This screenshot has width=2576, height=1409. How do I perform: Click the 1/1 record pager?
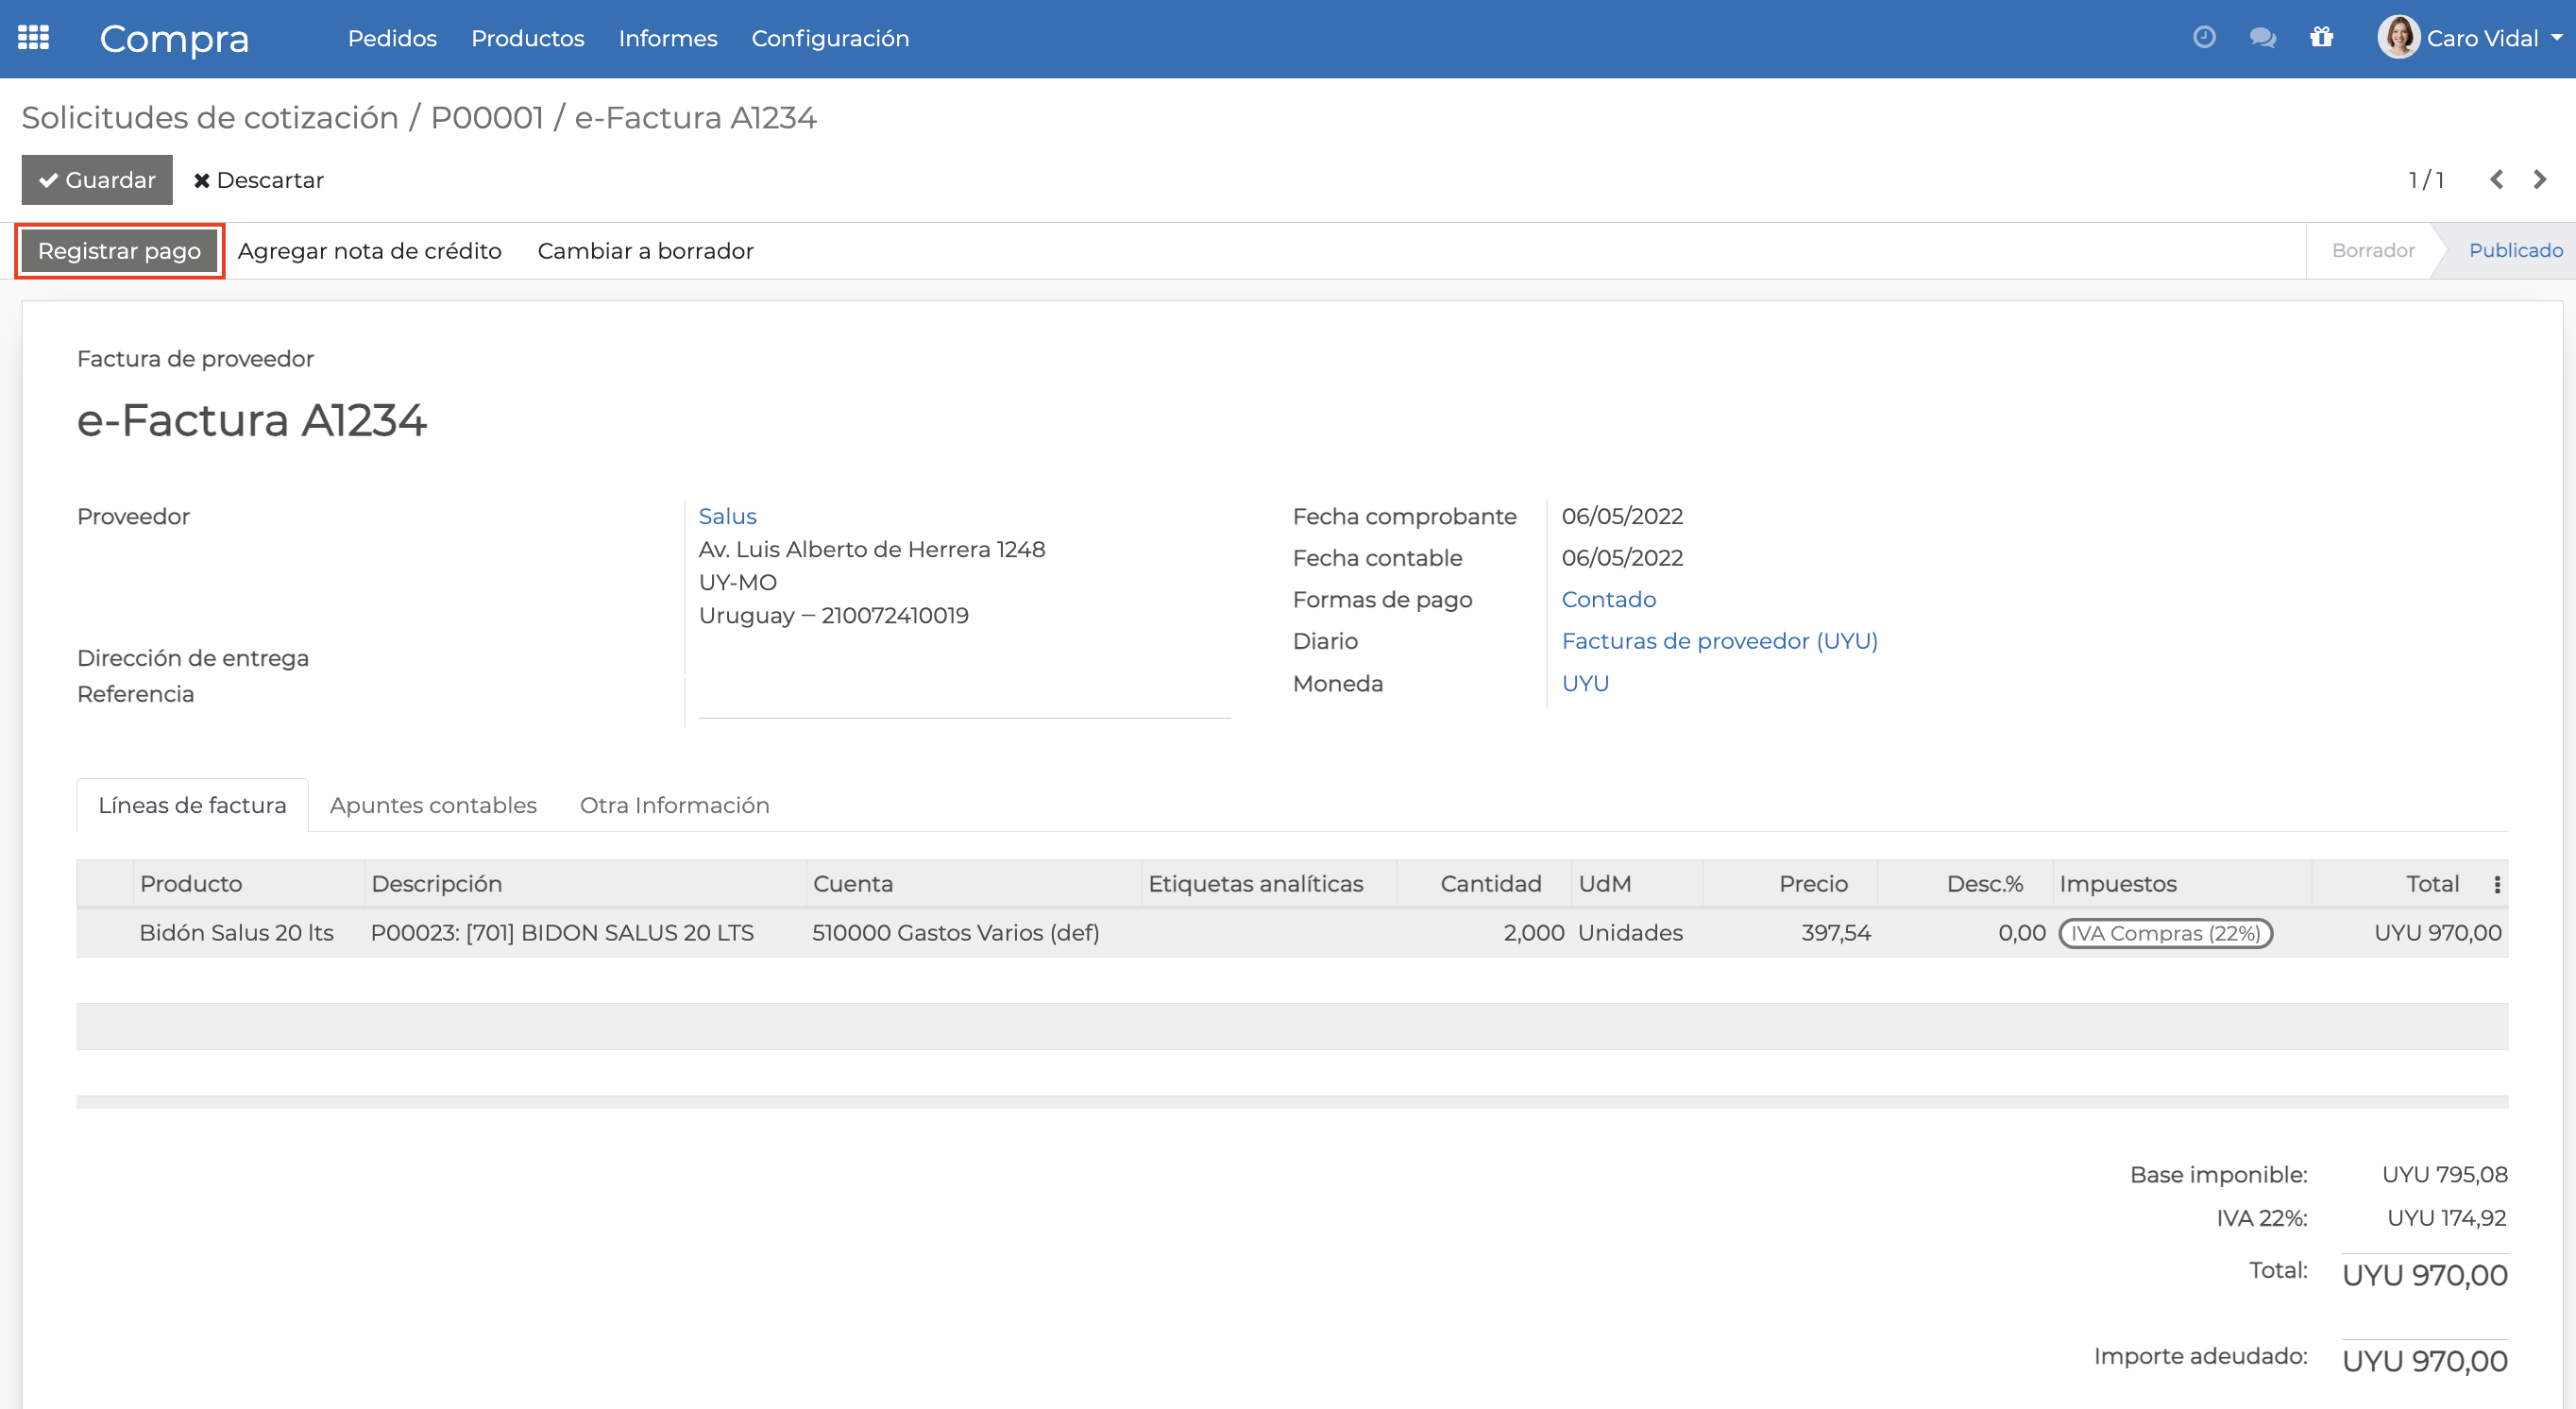click(x=2425, y=179)
